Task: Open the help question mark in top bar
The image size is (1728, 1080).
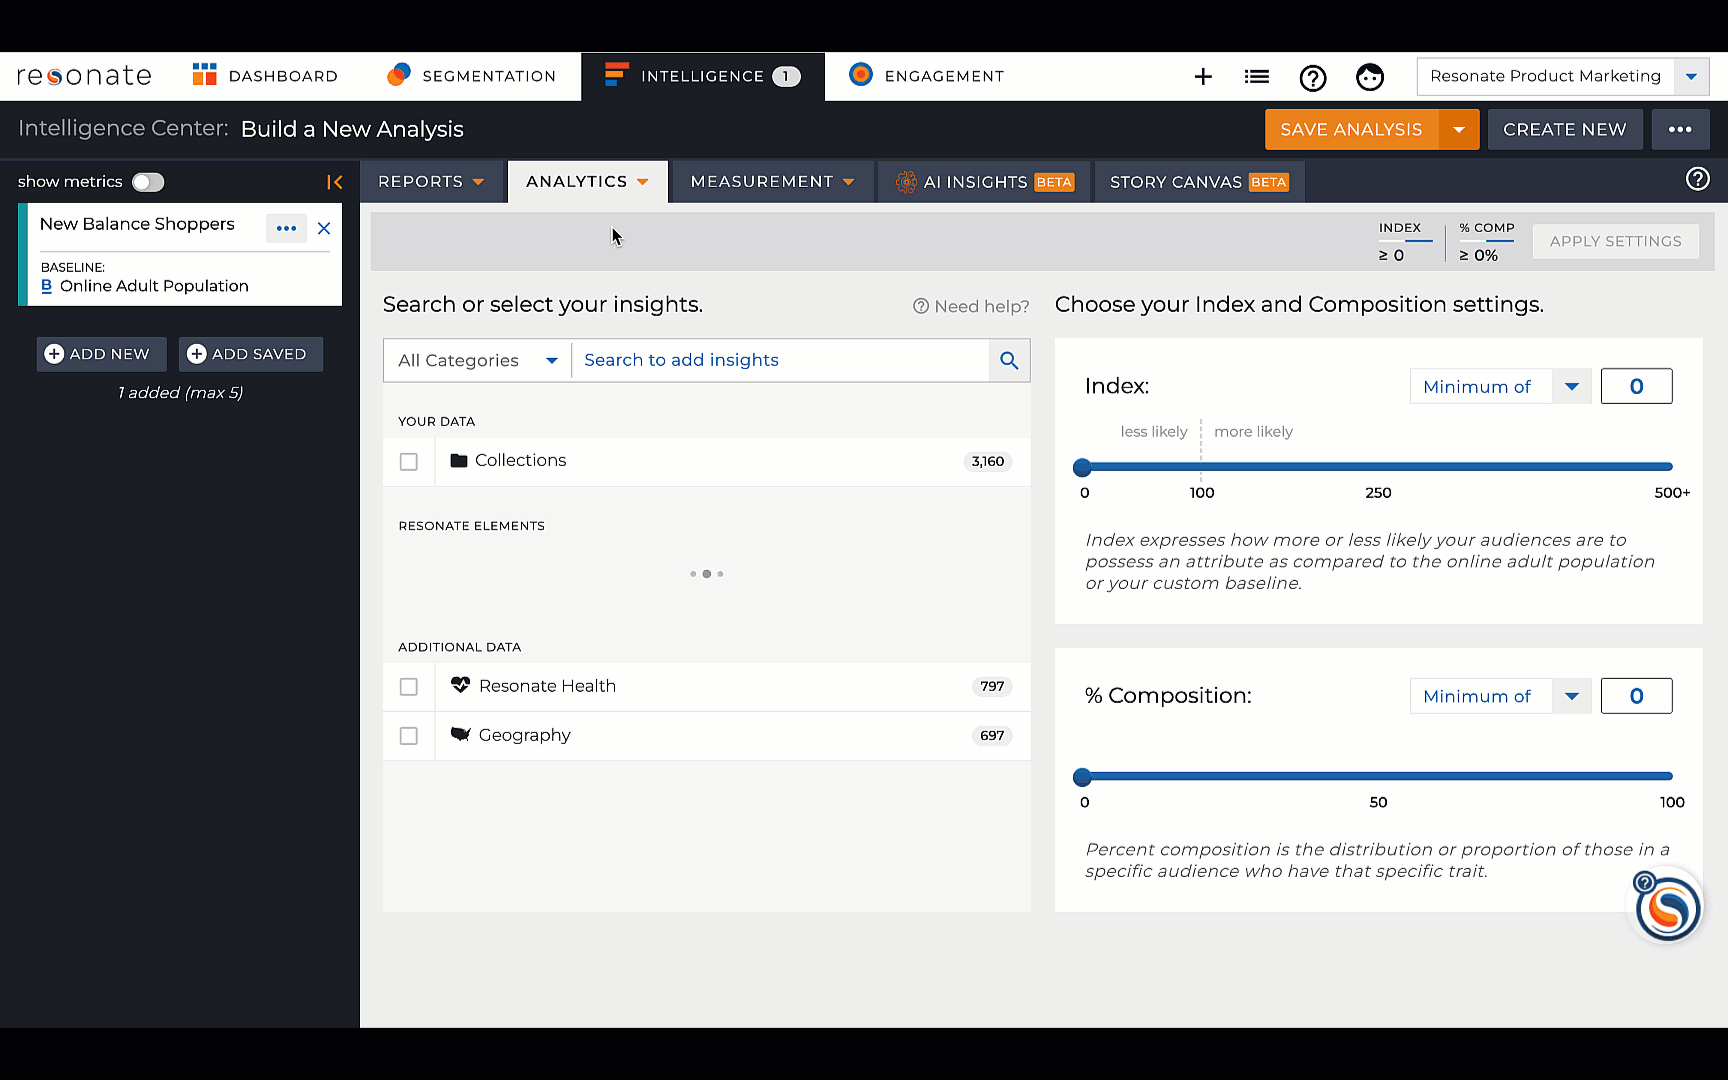Action: click(1312, 77)
